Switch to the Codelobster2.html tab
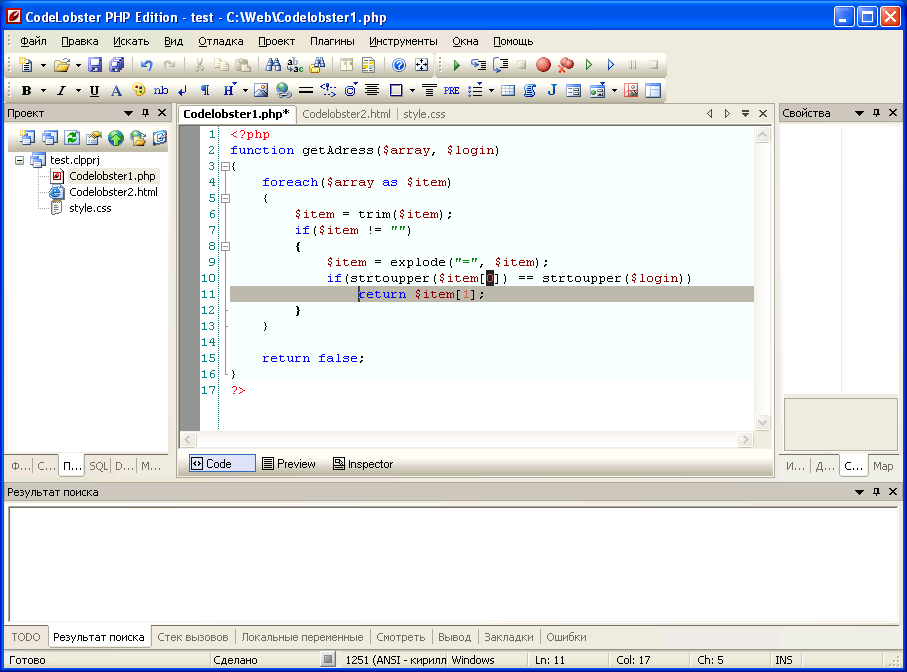 click(346, 115)
